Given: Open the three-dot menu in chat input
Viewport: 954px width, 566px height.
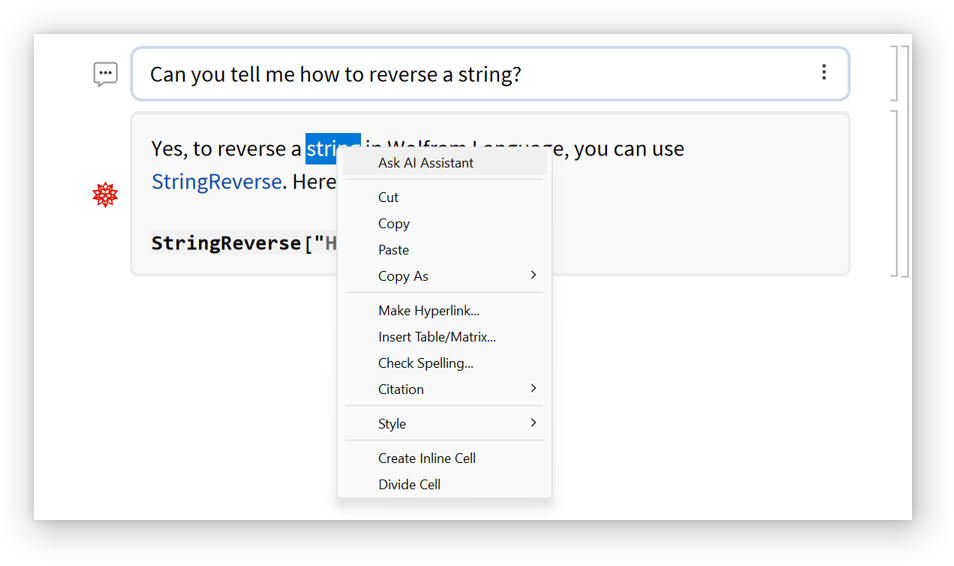Looking at the screenshot, I should pos(823,72).
